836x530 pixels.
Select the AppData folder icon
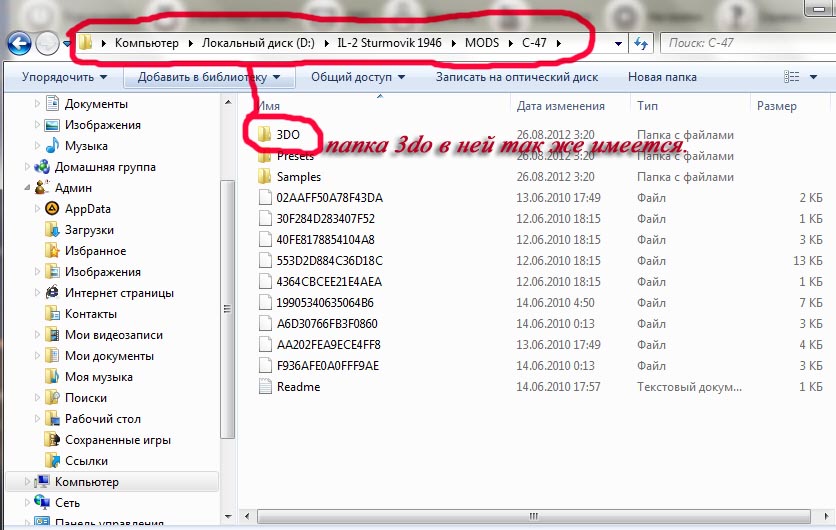pyautogui.click(x=52, y=208)
